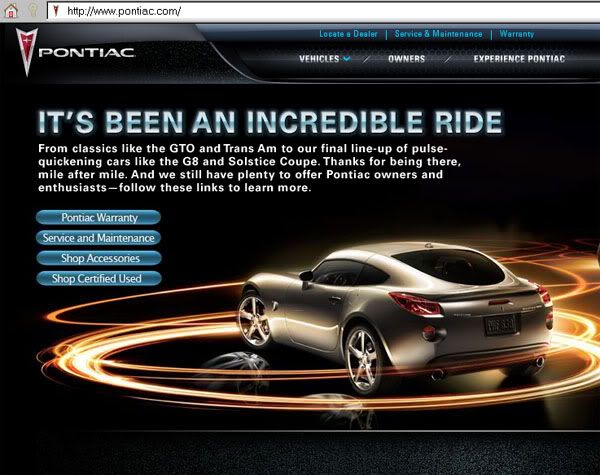Click the Solstice Coupe car image
Screen dimensions: 600x475
tap(394, 316)
